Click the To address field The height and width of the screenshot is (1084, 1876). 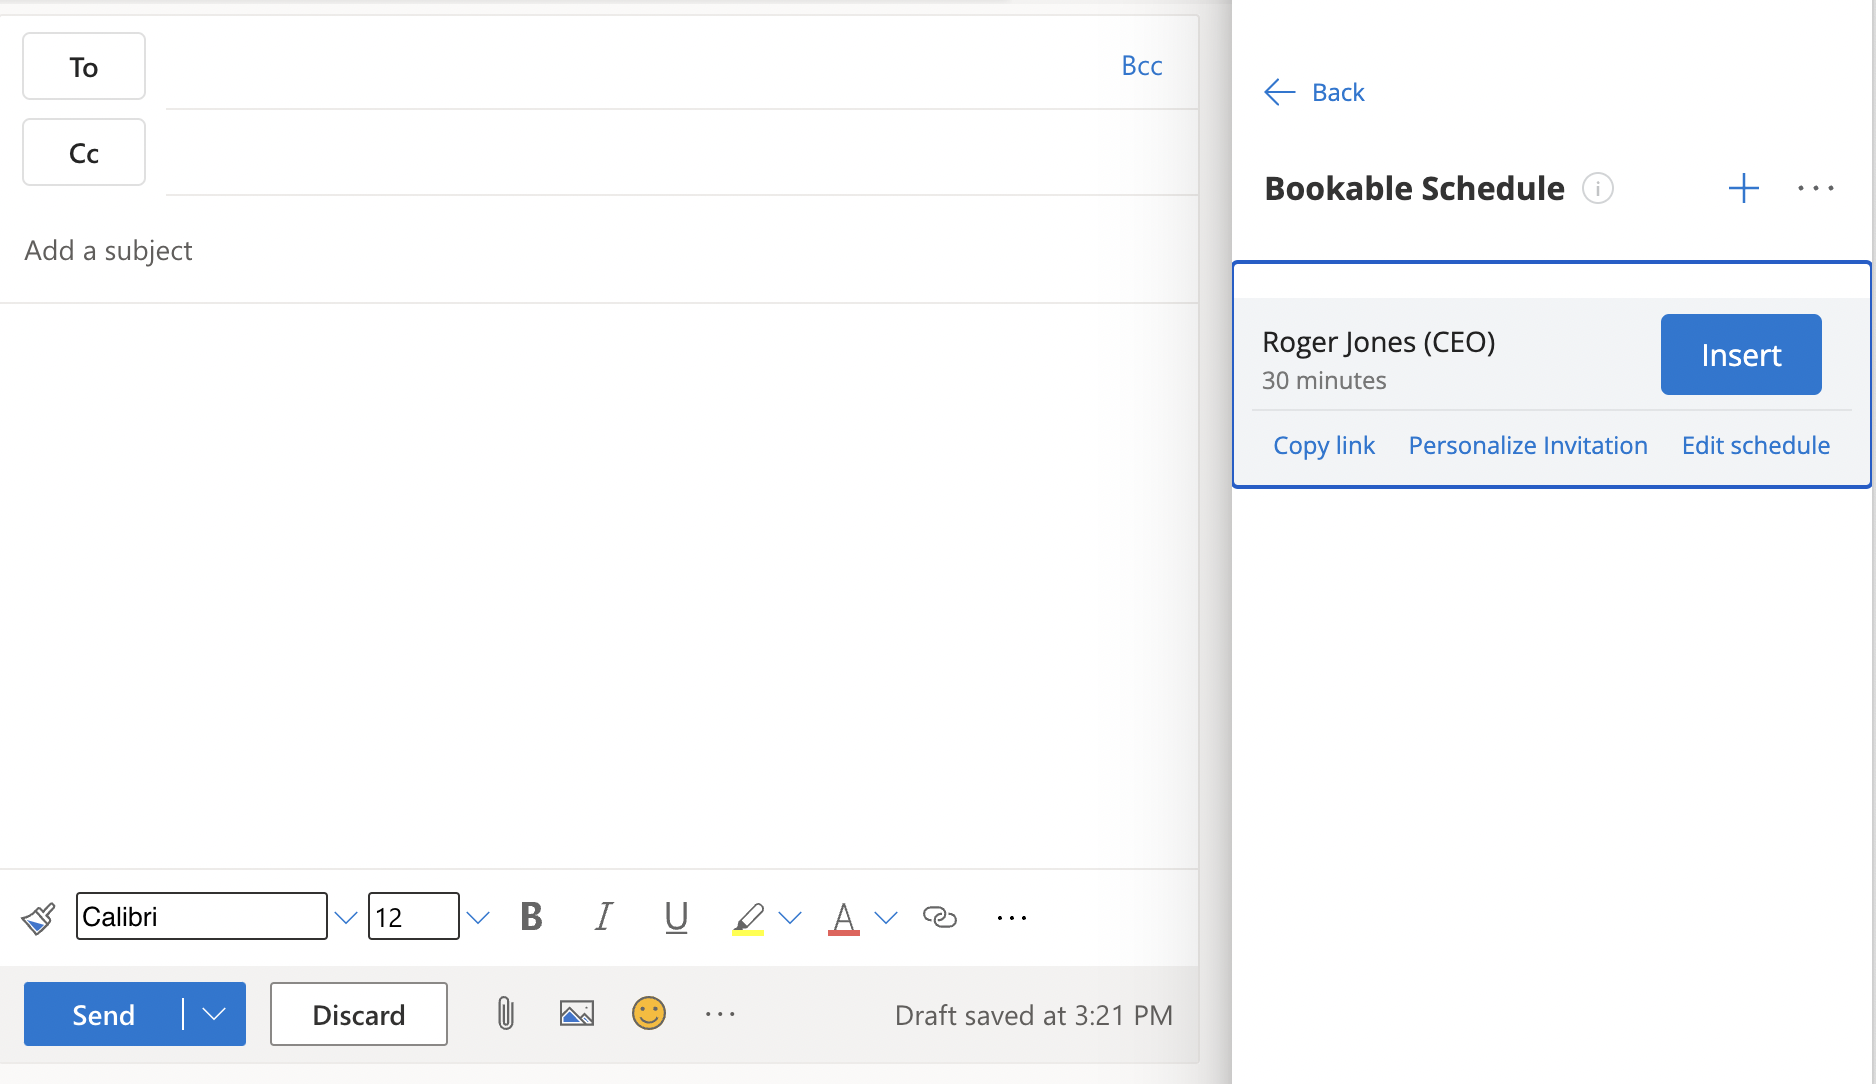pos(640,66)
